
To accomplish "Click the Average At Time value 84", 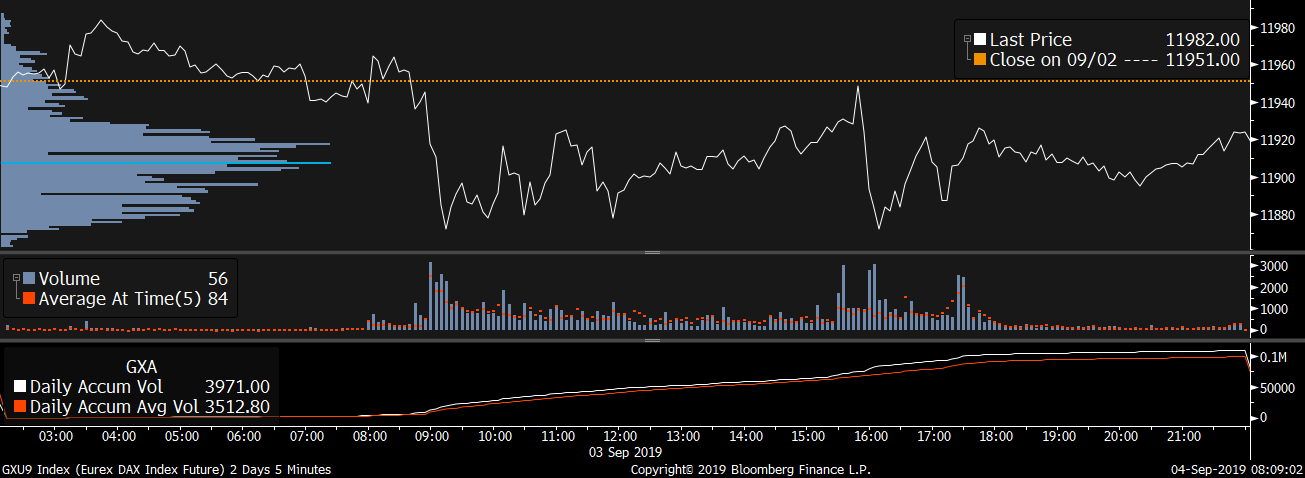I will point(218,298).
